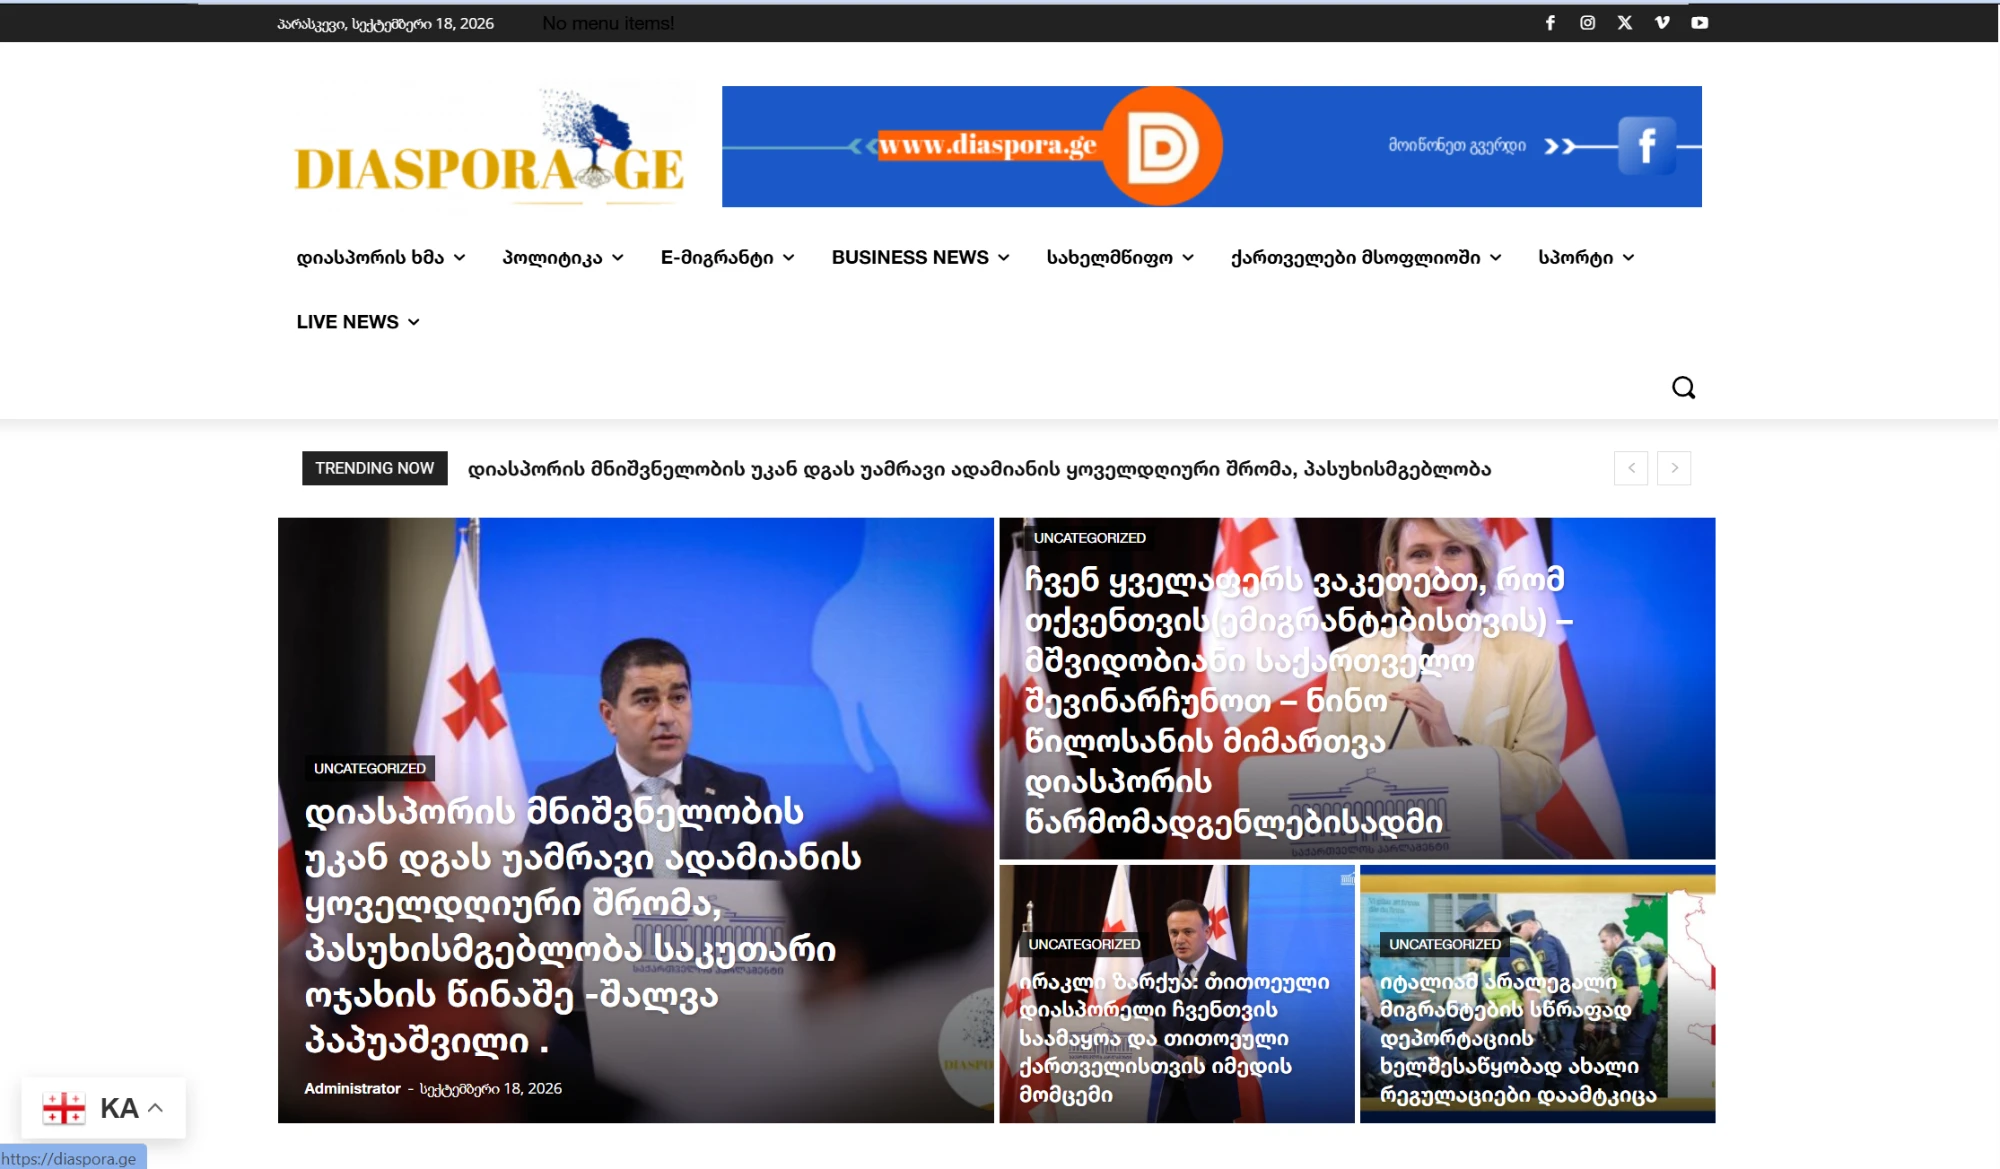Show previous trending headline
The image size is (2000, 1169).
coord(1631,468)
